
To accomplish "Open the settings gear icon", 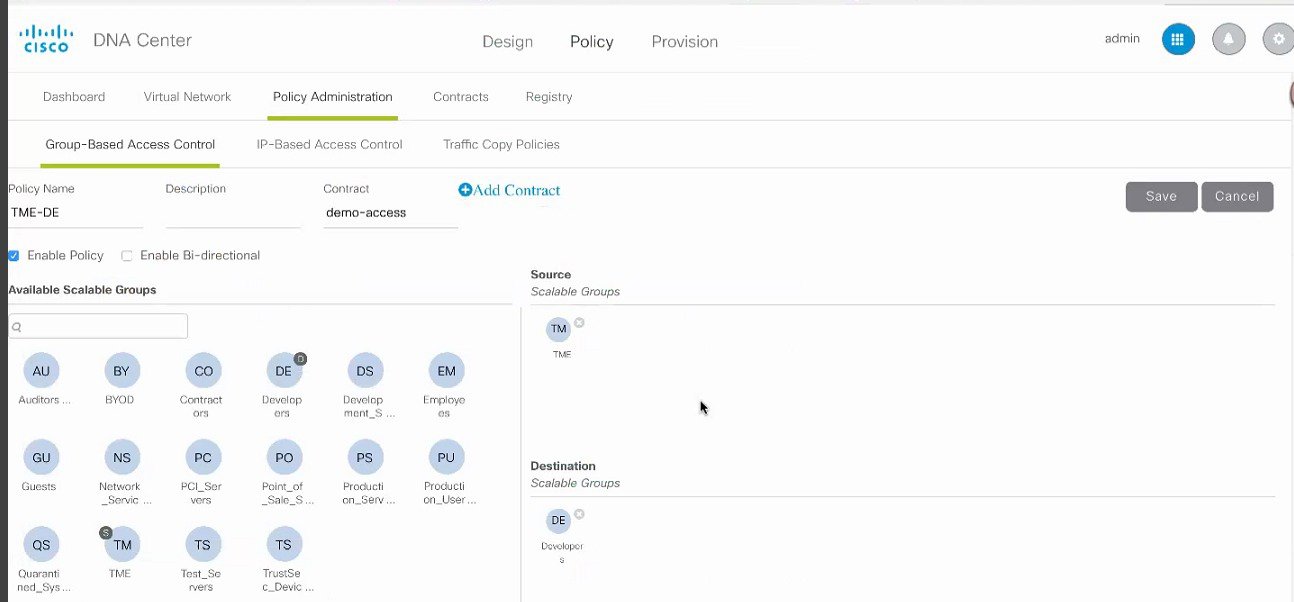I will 1278,38.
